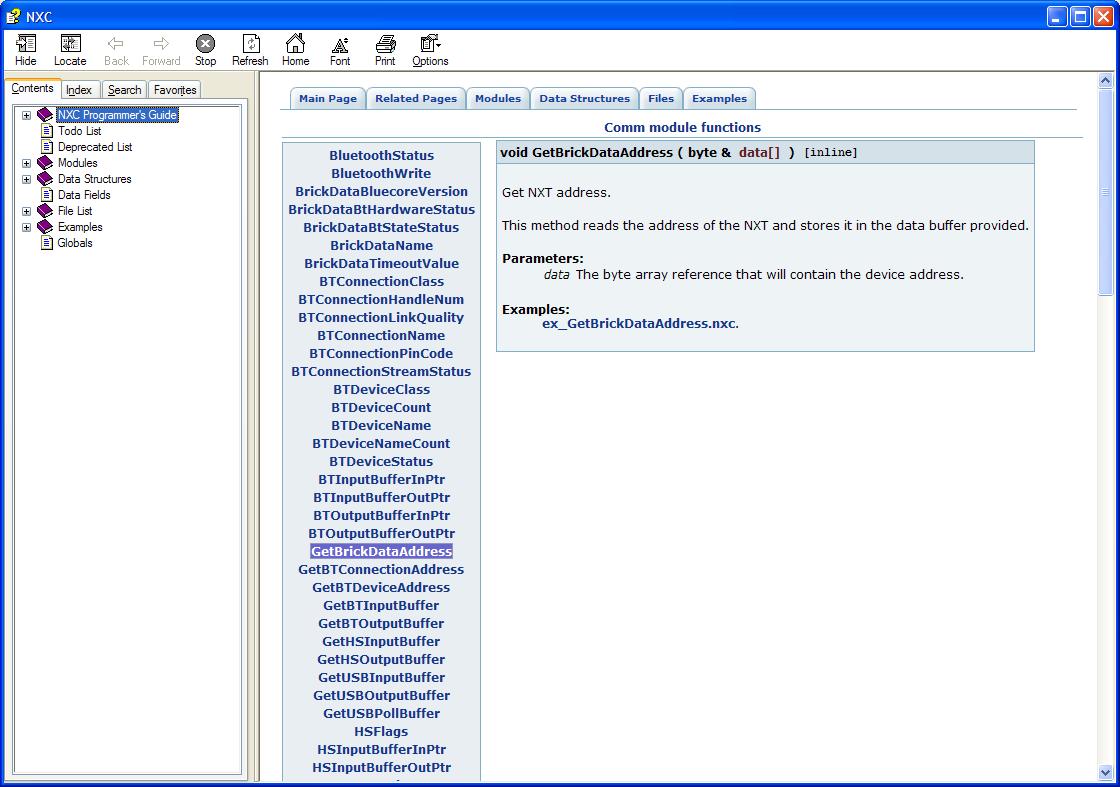Open the BluetoothStatus function link
The width and height of the screenshot is (1120, 787).
point(381,156)
